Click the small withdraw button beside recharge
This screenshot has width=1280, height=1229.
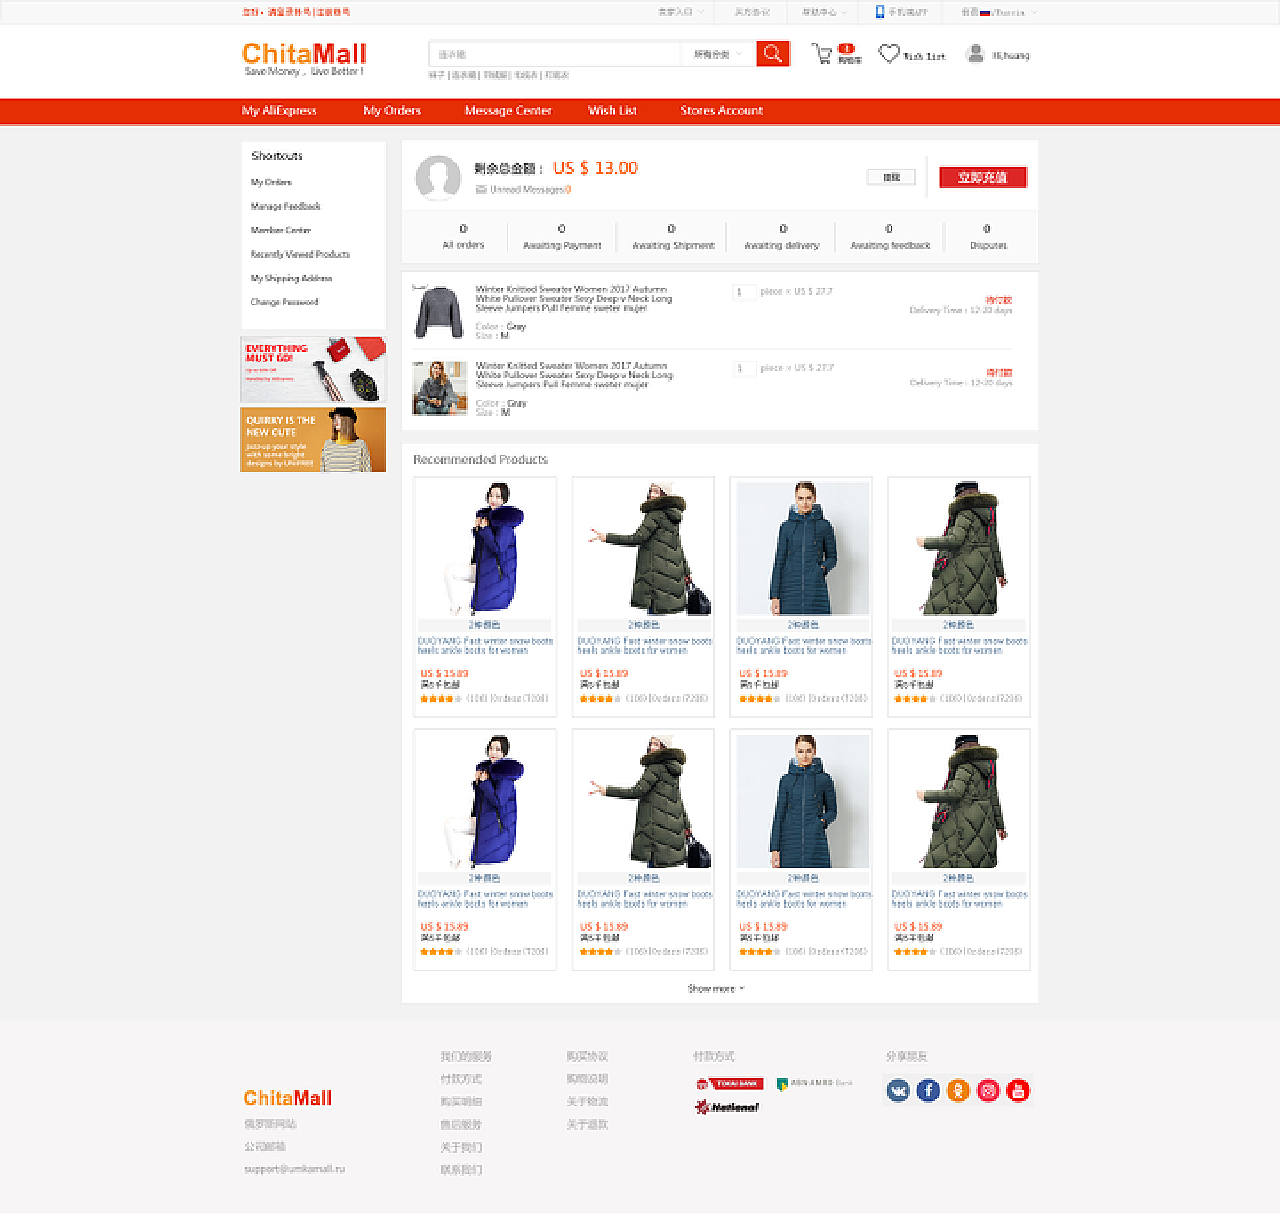tap(891, 177)
